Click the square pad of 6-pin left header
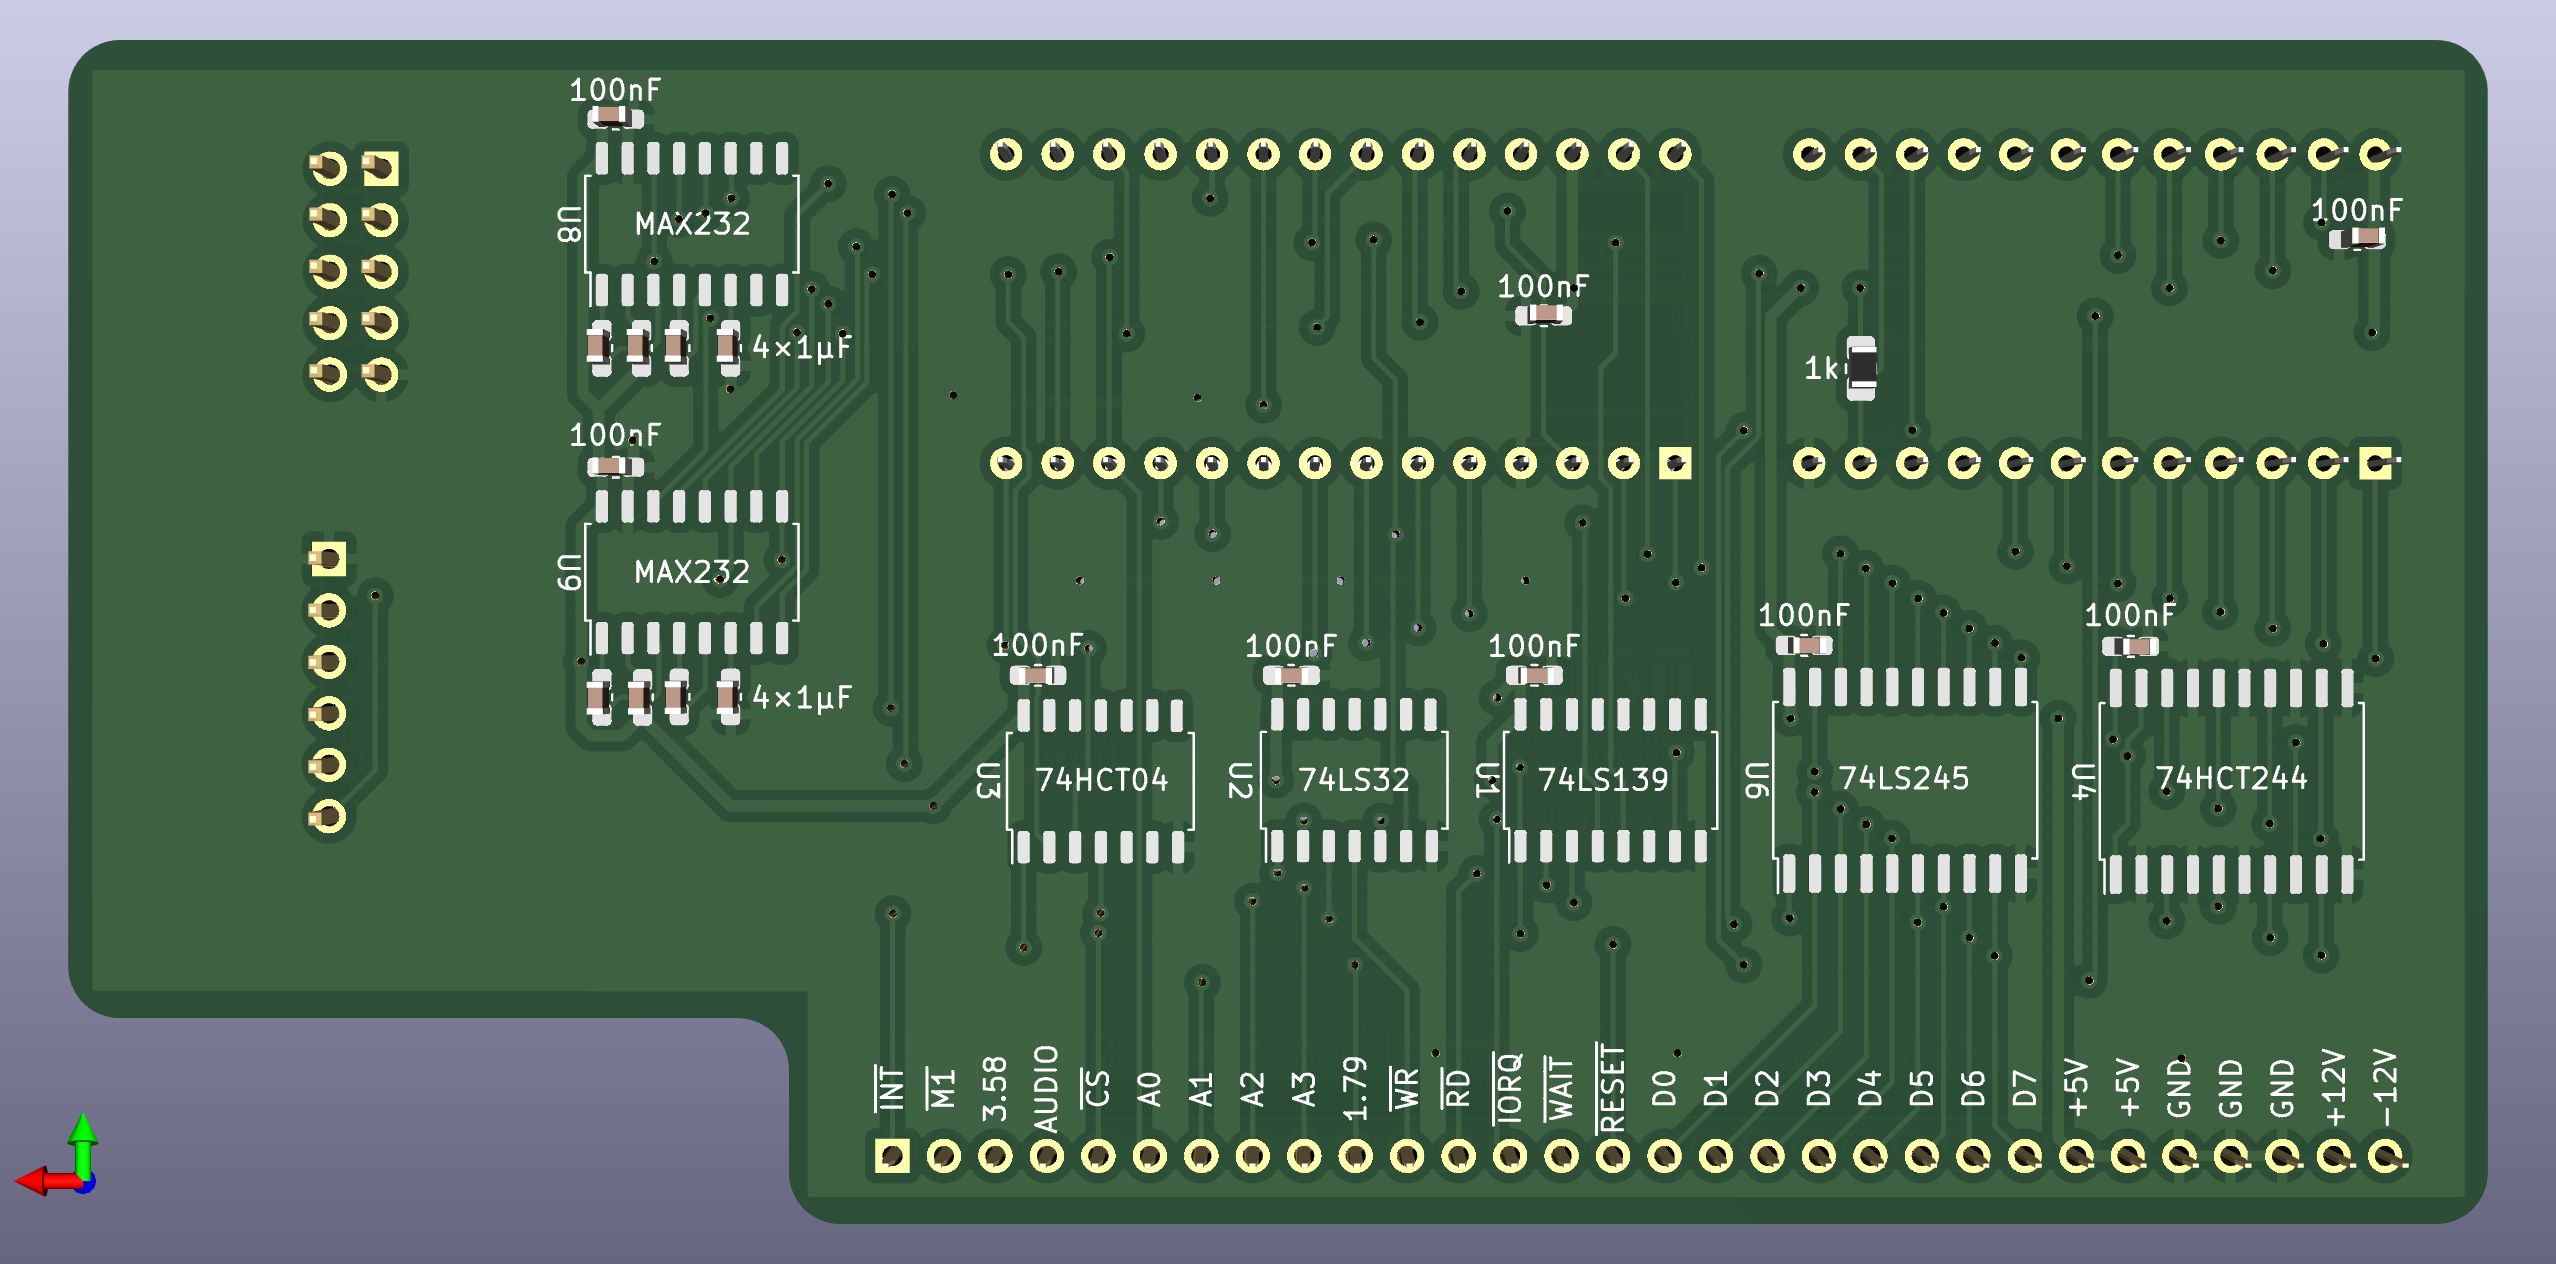This screenshot has width=2556, height=1264. click(328, 559)
